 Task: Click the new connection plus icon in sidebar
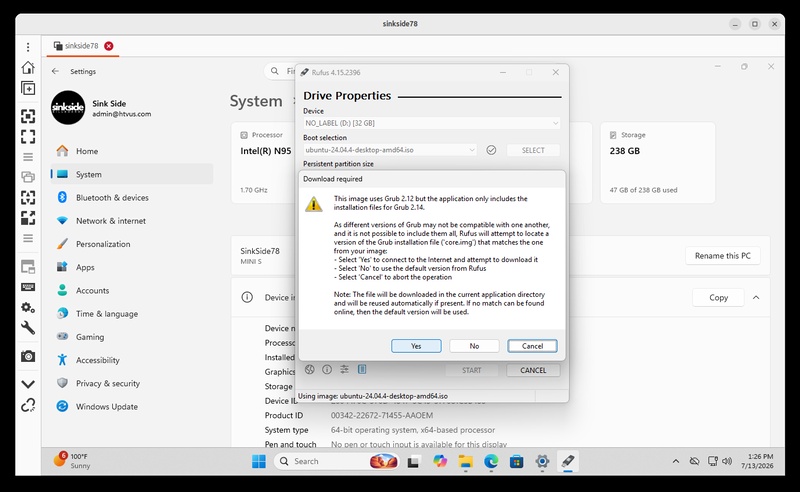point(28,88)
